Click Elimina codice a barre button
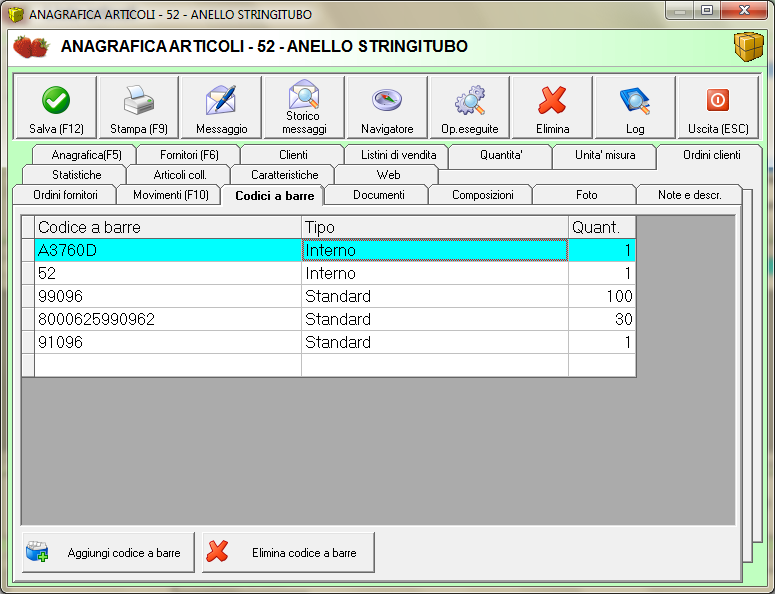This screenshot has height=594, width=775. 288,552
